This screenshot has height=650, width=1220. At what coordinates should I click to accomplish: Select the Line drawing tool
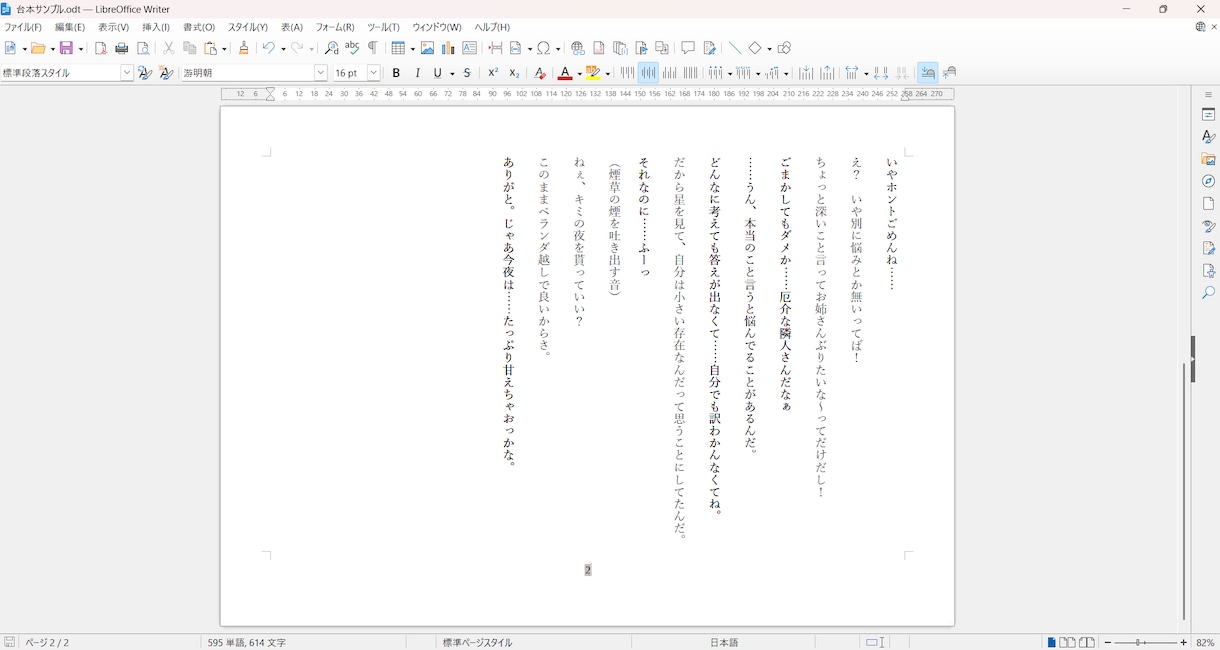[735, 48]
